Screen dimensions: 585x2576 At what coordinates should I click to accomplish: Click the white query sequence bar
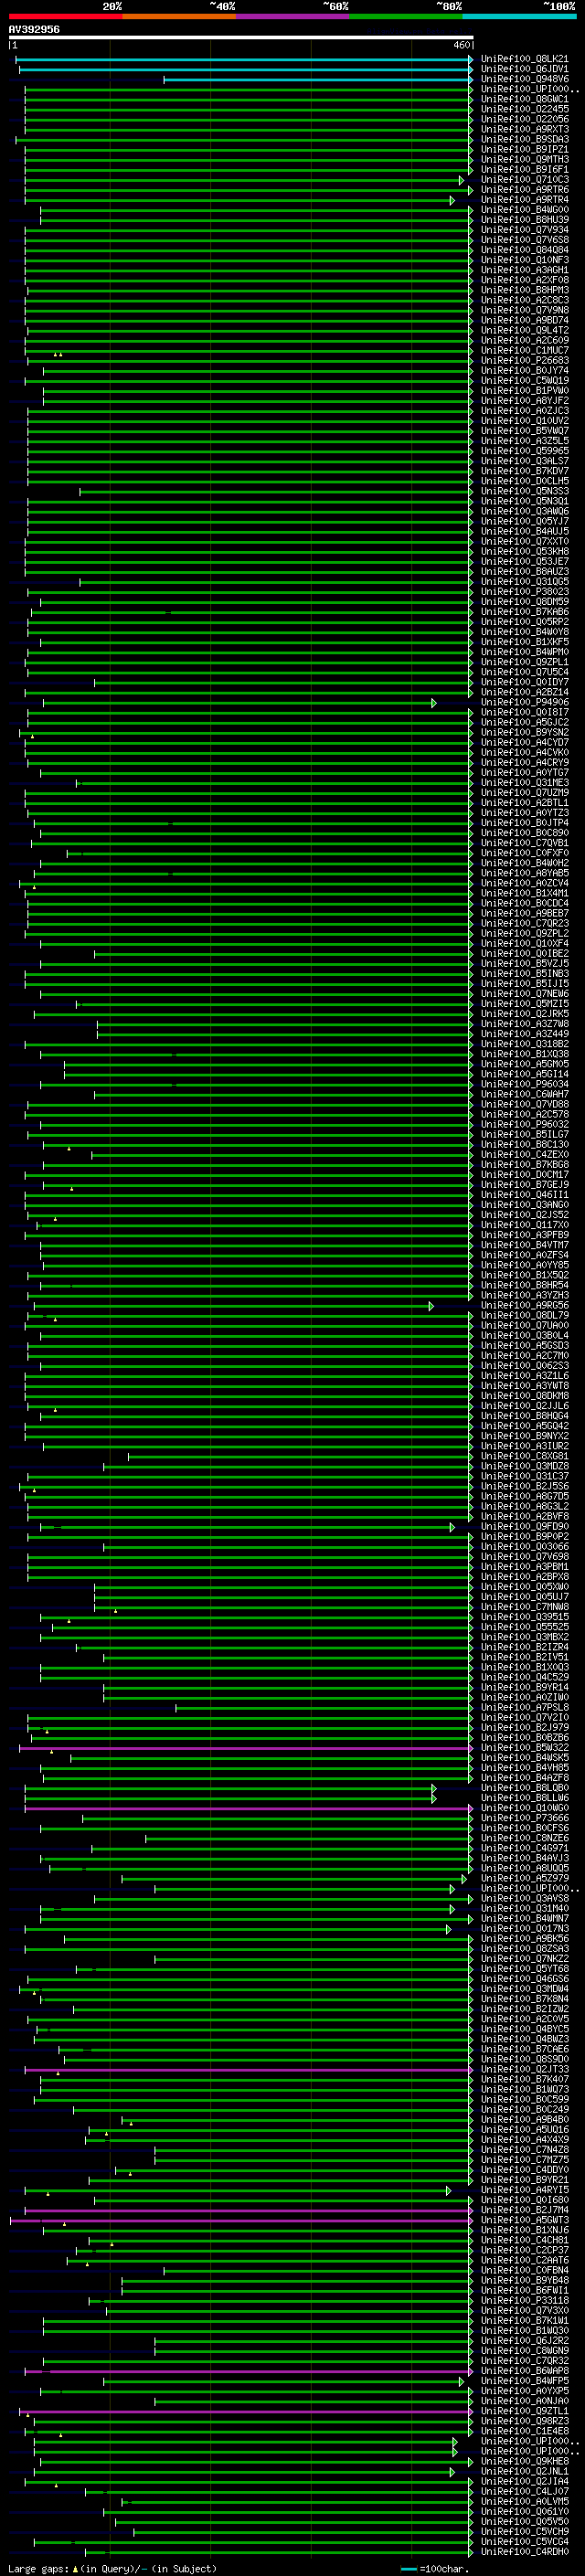[241, 38]
